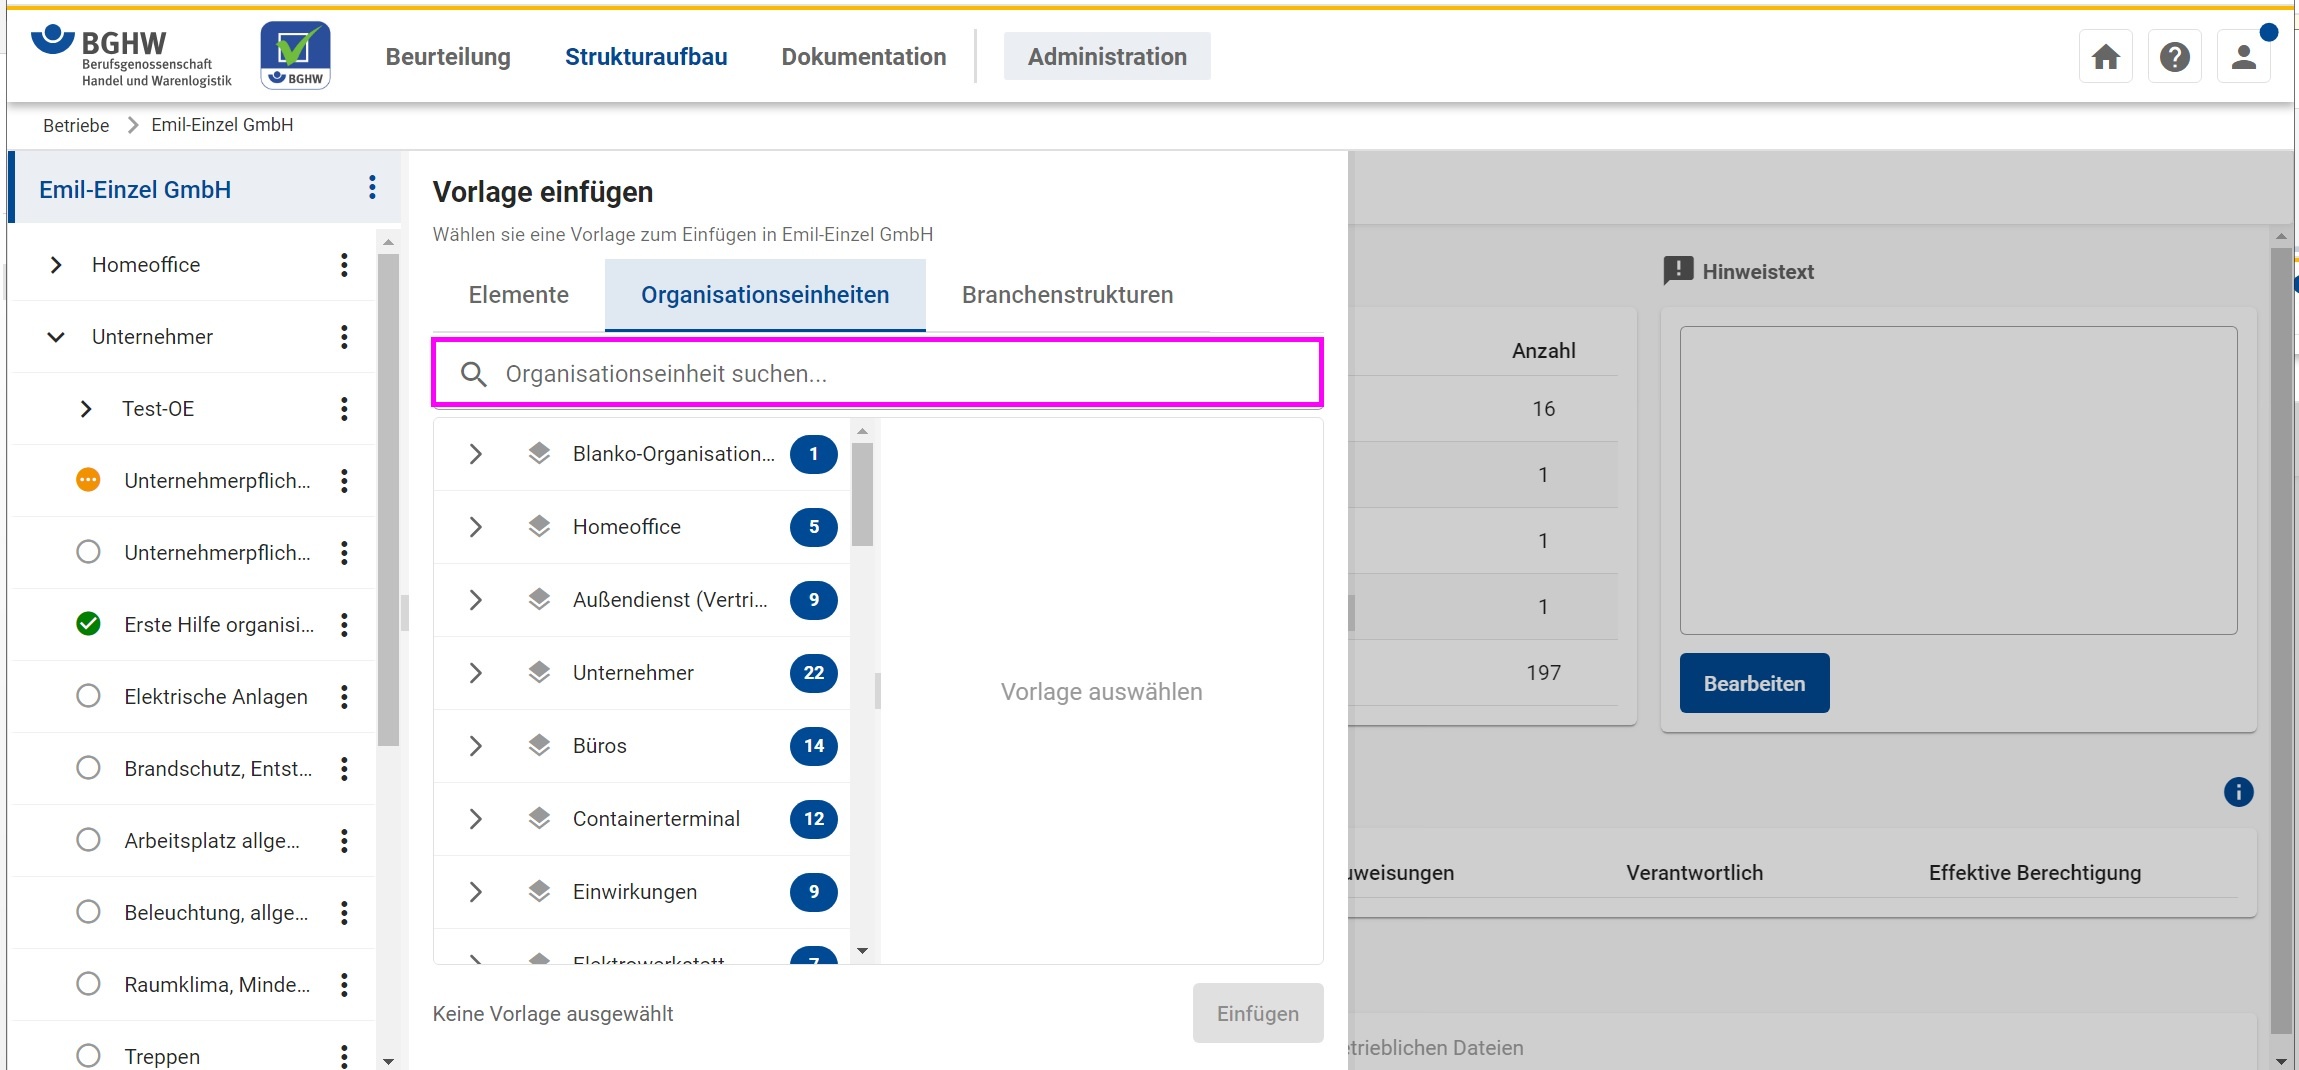
Task: Click the green check beside Erste Hilfe
Action: (88, 624)
